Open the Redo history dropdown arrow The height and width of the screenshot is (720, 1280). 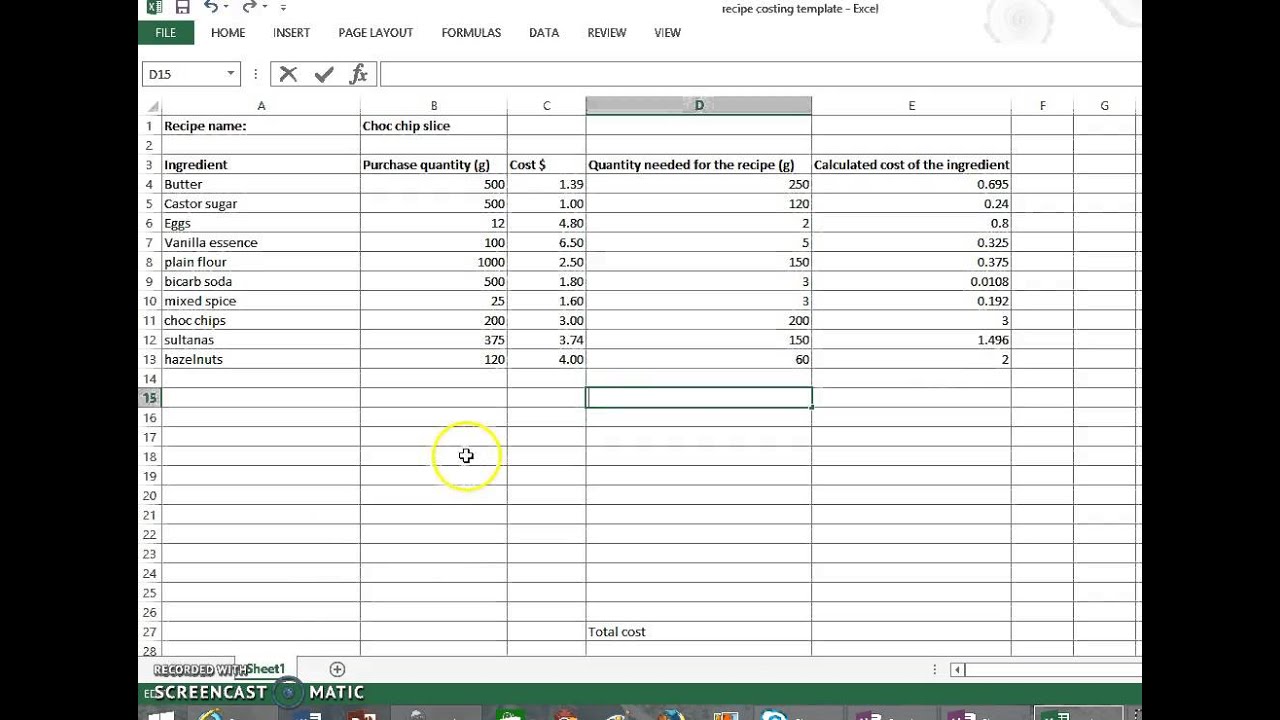click(264, 7)
